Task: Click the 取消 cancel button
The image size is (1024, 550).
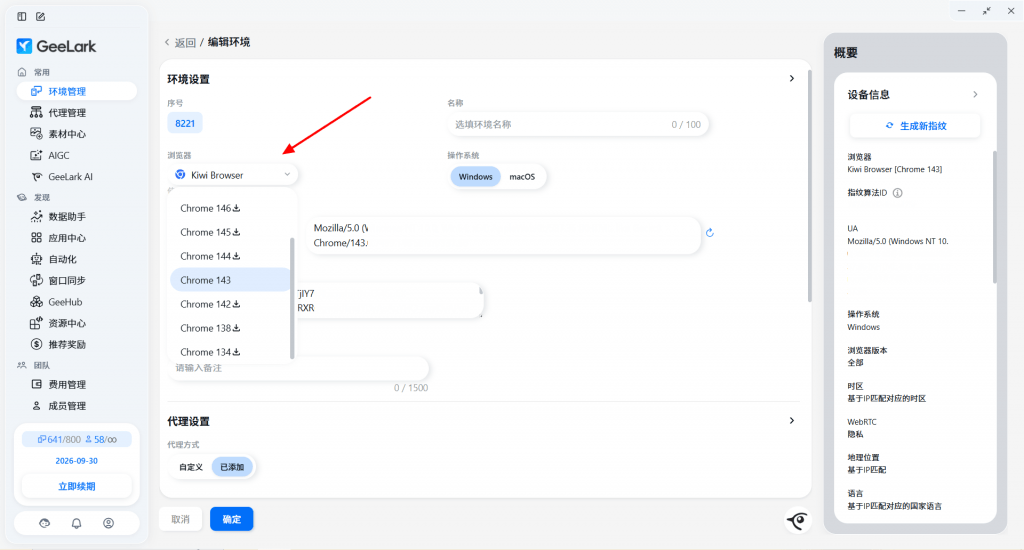Action: [180, 519]
